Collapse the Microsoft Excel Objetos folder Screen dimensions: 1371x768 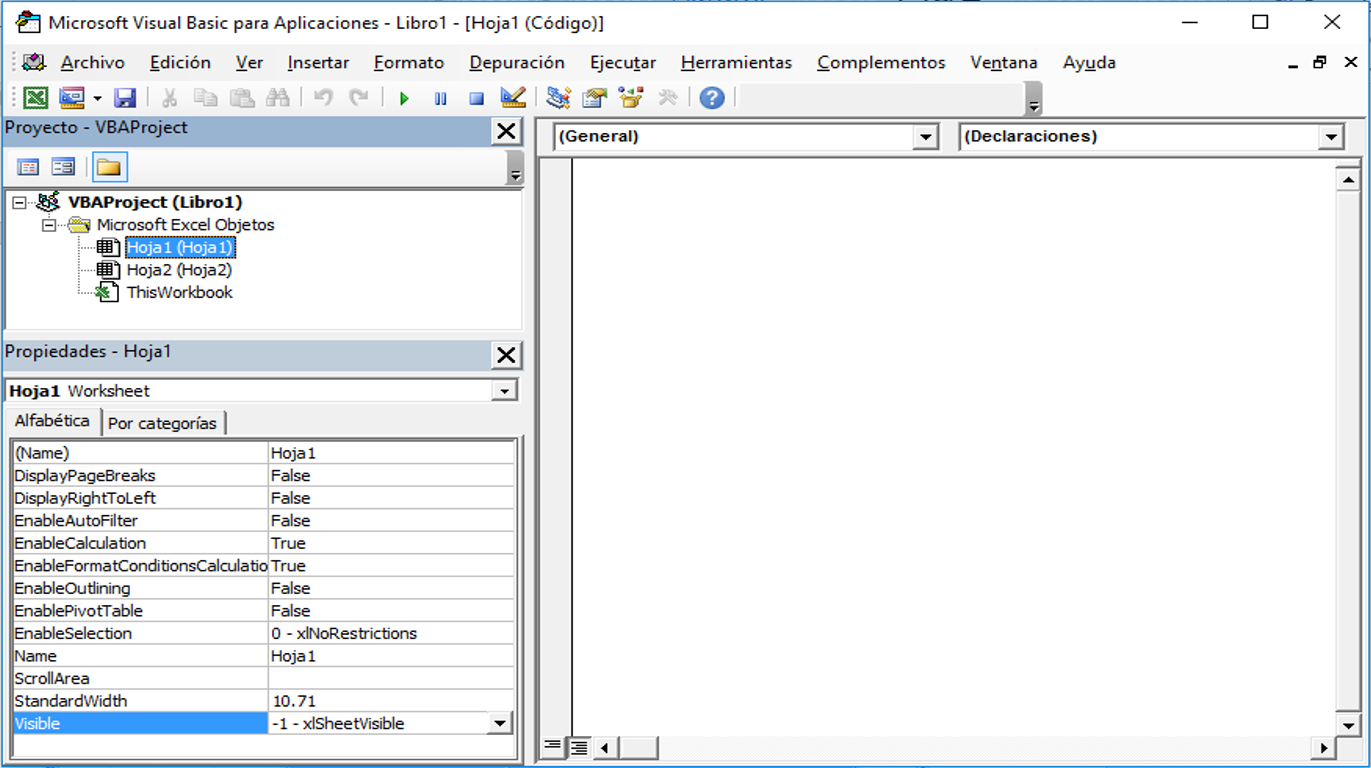pos(48,225)
